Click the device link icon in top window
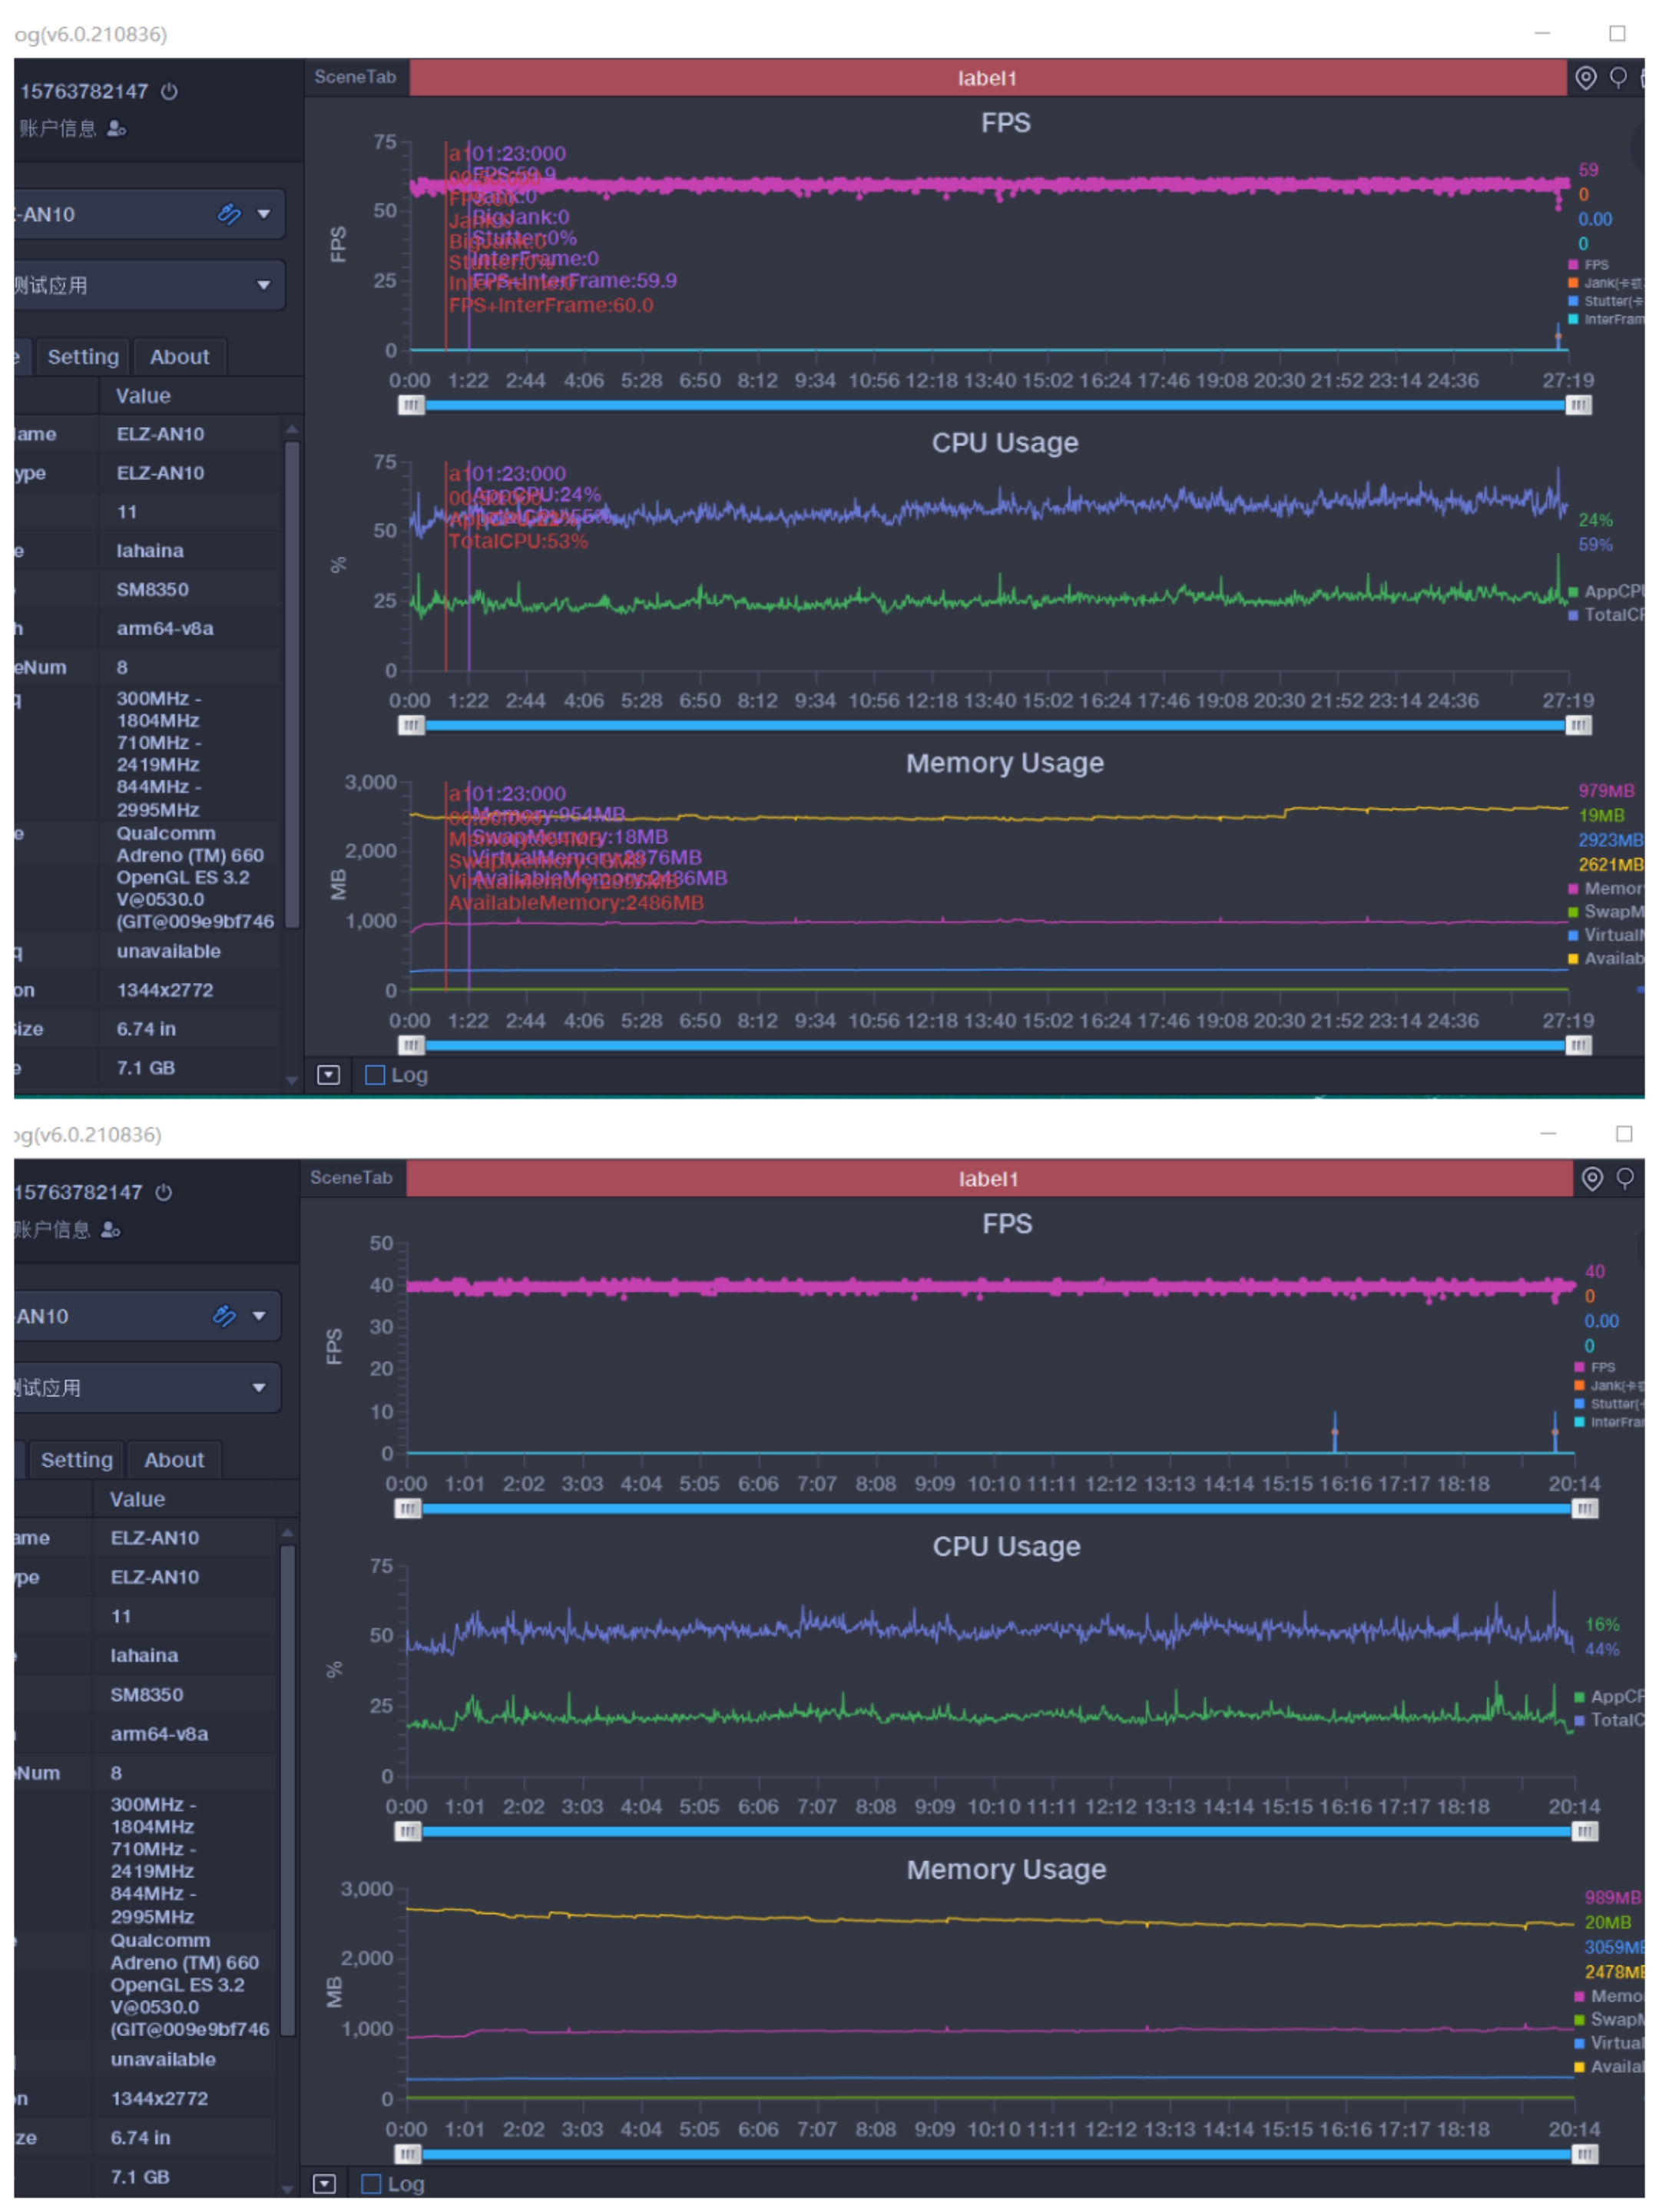The width and height of the screenshot is (1659, 2212). [x=229, y=214]
